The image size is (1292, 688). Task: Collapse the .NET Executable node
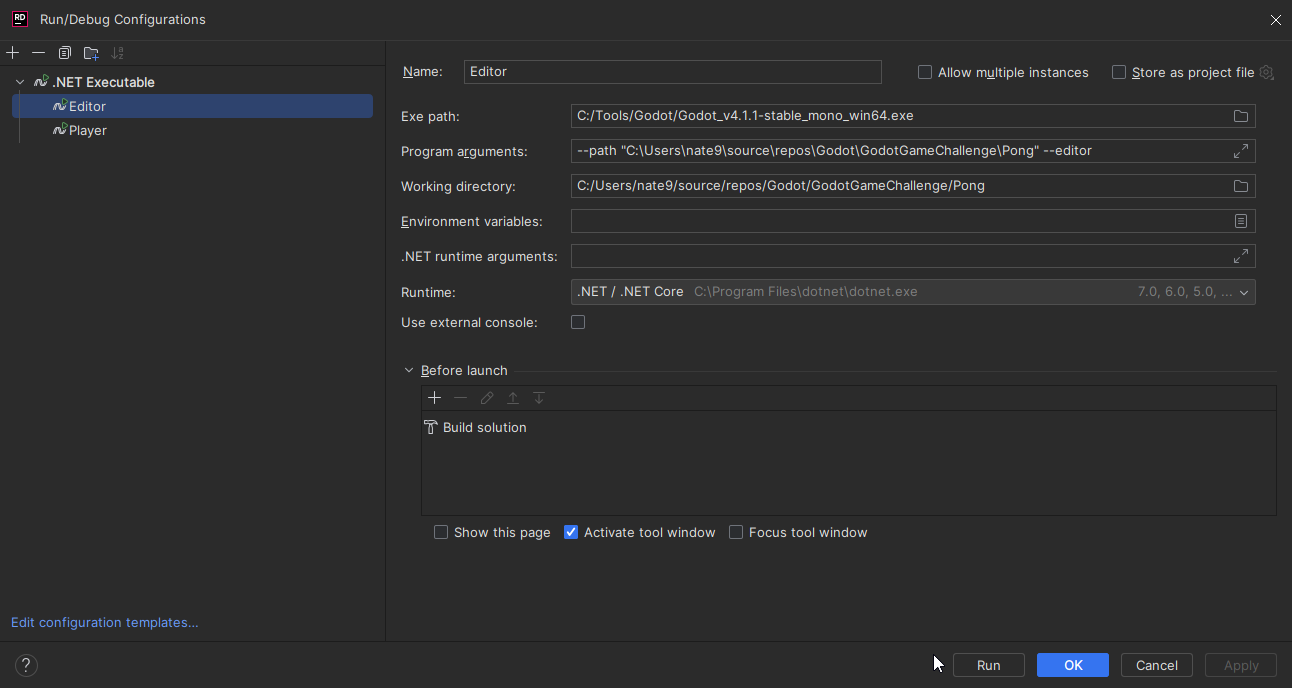coord(19,81)
